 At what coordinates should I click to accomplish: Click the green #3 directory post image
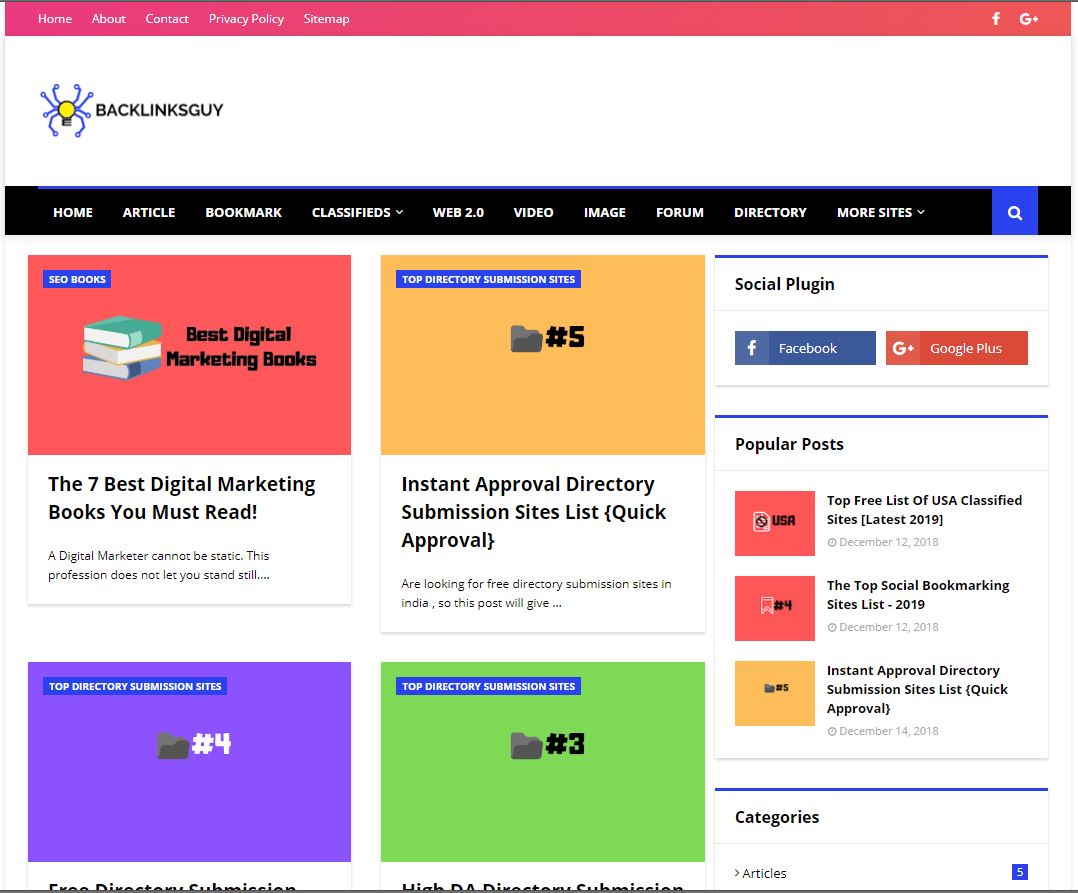point(542,762)
